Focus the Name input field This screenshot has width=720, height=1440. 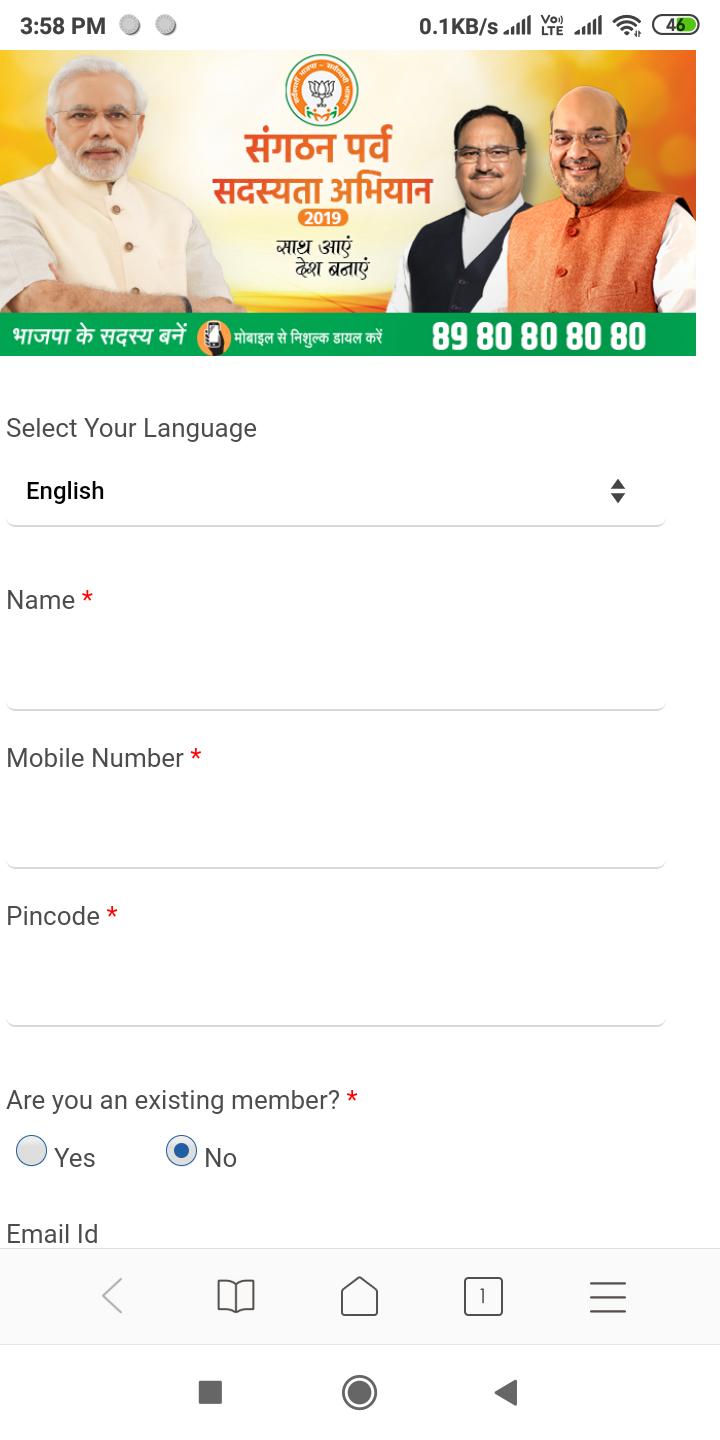click(x=335, y=669)
